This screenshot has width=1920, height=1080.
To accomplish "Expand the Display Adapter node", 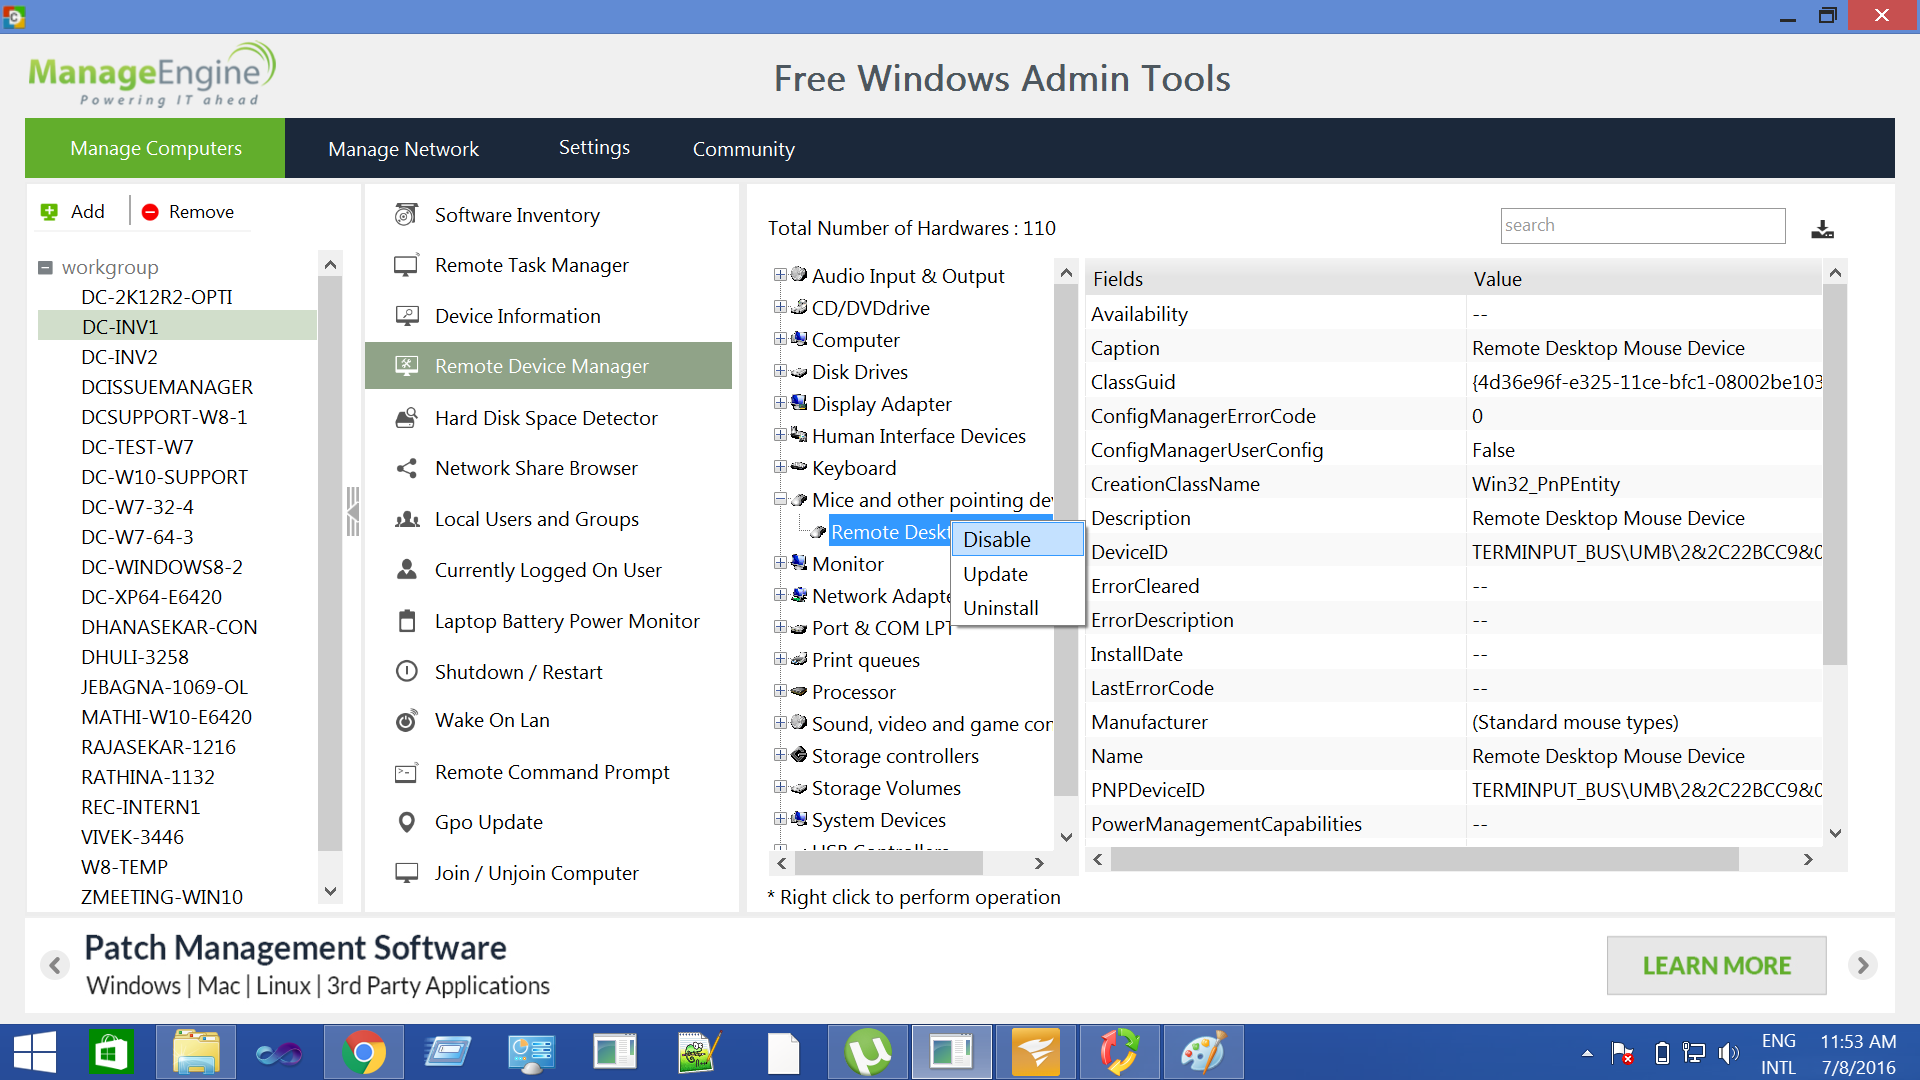I will click(780, 402).
